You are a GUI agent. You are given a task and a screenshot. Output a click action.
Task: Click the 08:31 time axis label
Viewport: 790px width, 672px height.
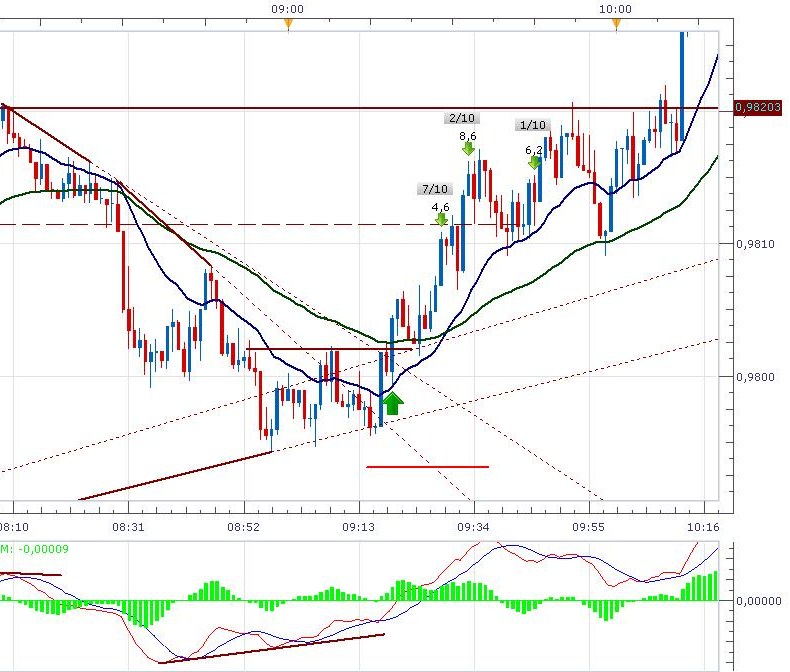[128, 527]
